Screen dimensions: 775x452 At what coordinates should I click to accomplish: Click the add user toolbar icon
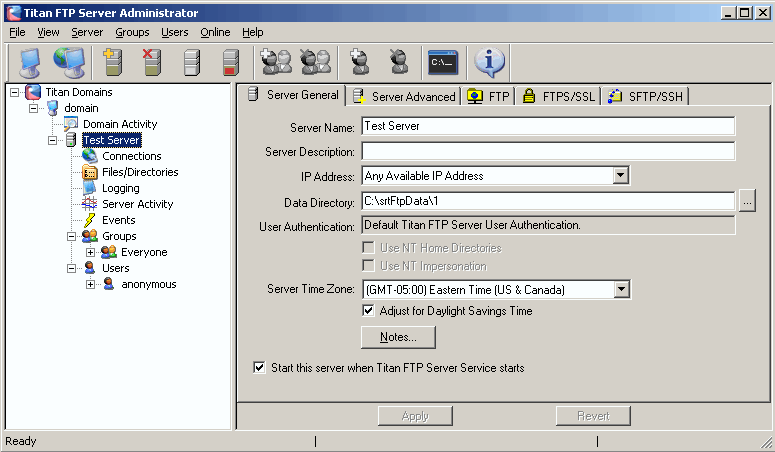360,62
